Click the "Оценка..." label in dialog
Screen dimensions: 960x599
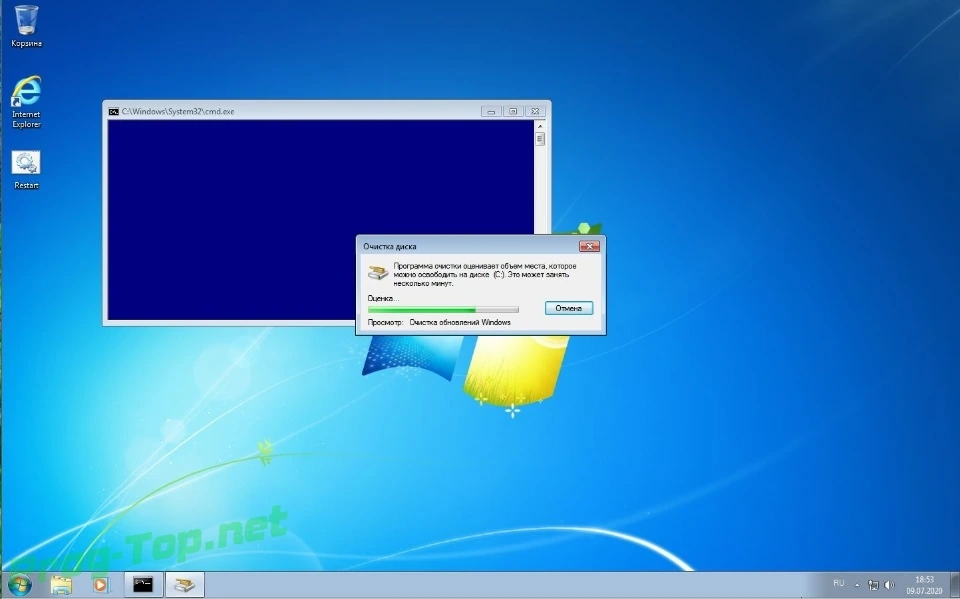coord(383,298)
